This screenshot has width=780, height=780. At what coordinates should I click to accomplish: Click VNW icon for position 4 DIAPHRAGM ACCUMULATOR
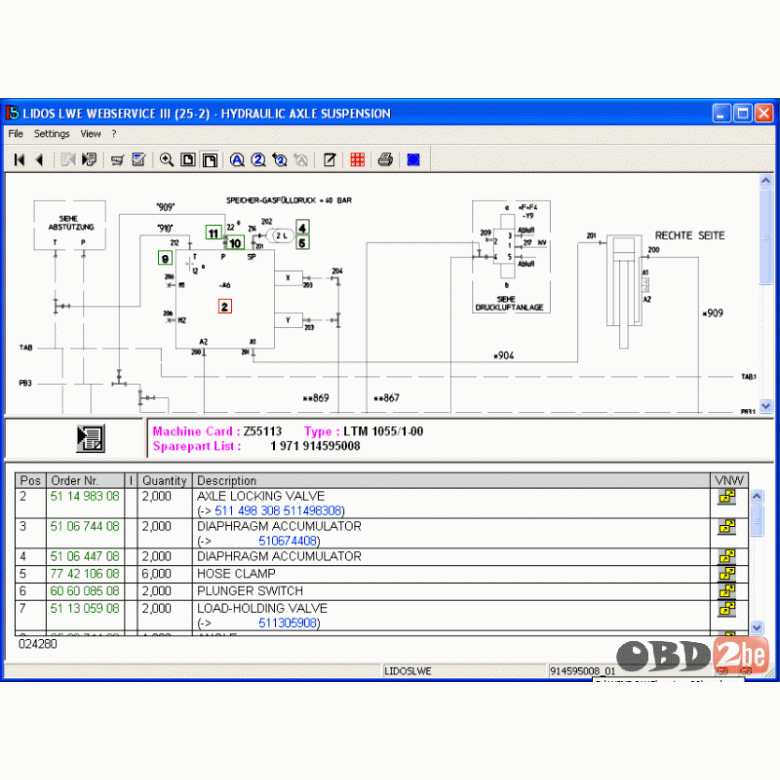click(x=727, y=556)
